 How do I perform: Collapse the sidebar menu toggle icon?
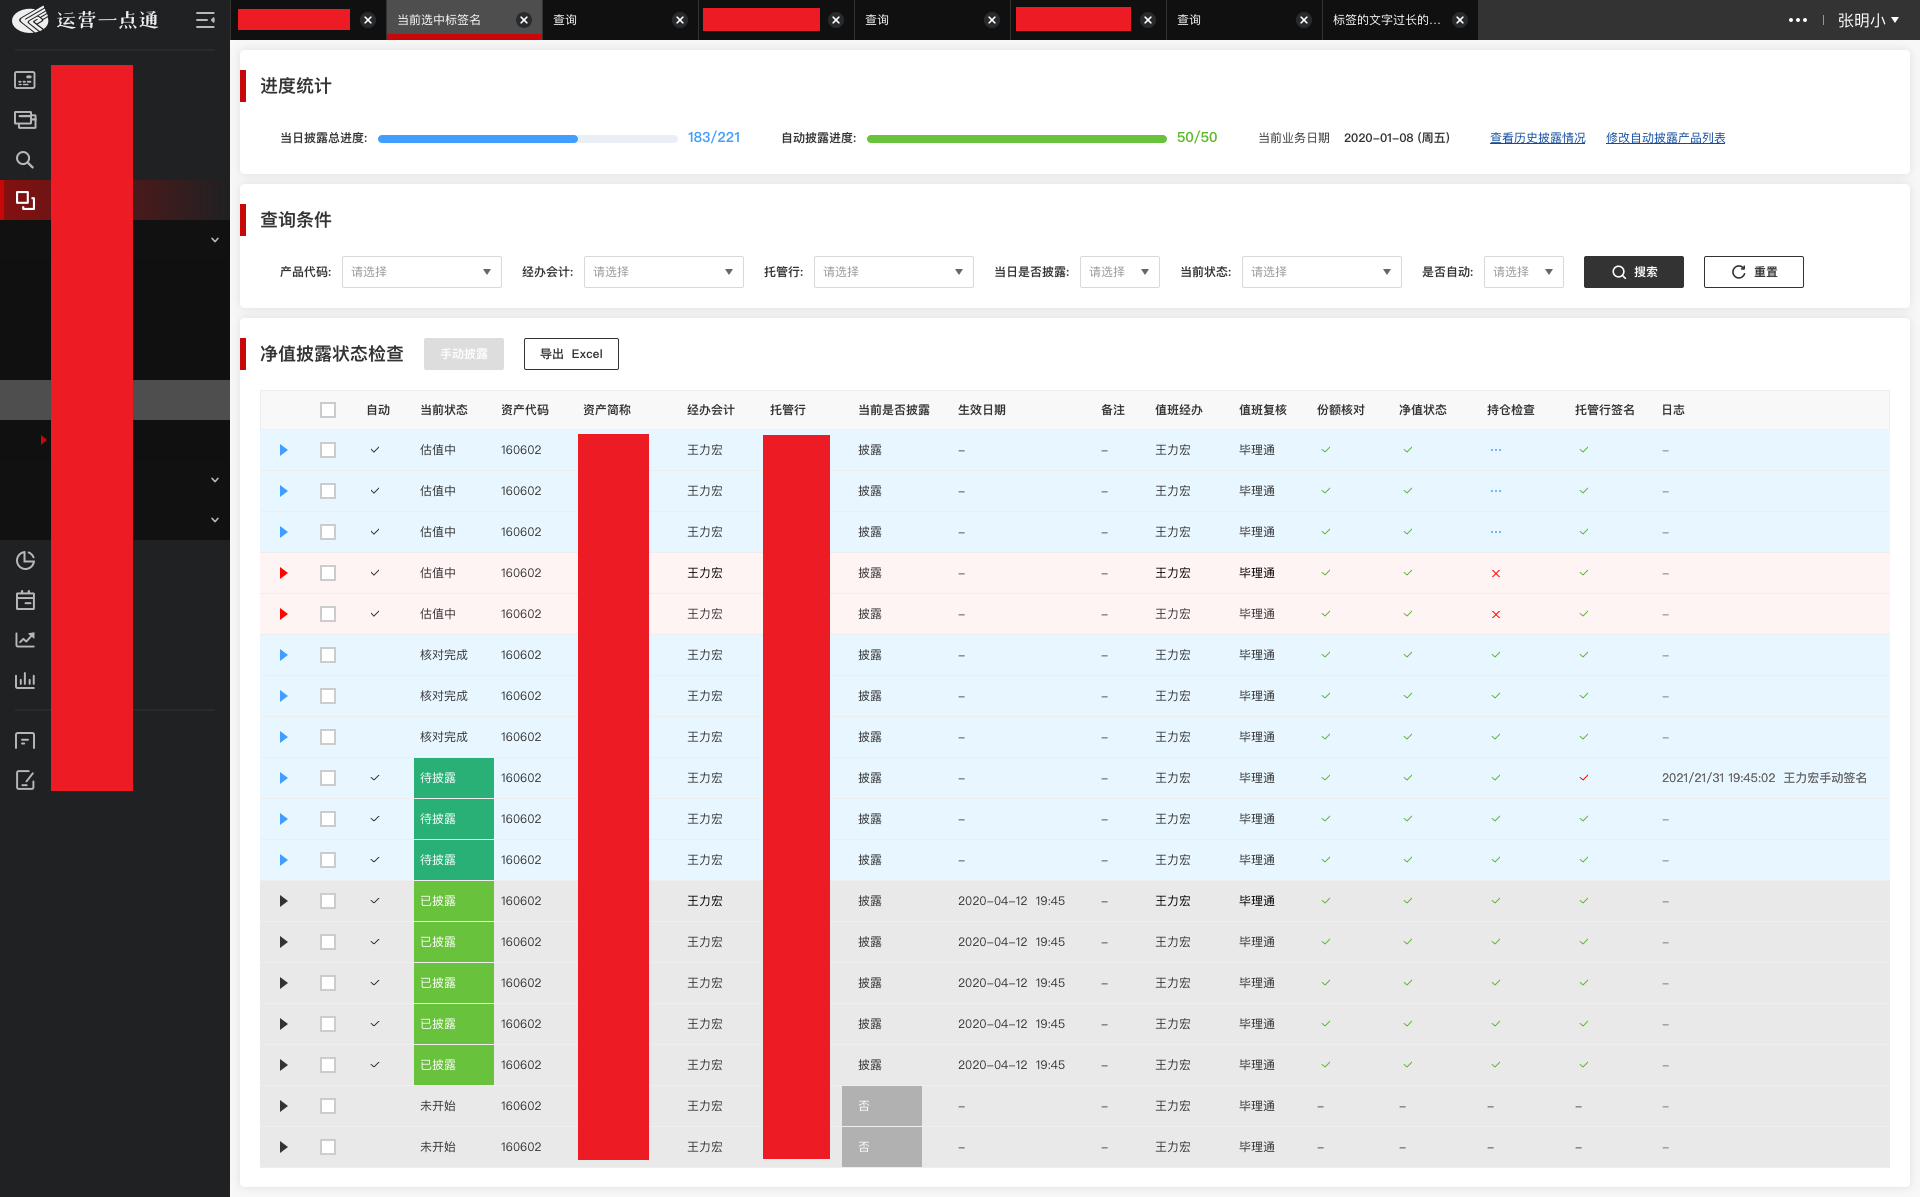[x=205, y=20]
